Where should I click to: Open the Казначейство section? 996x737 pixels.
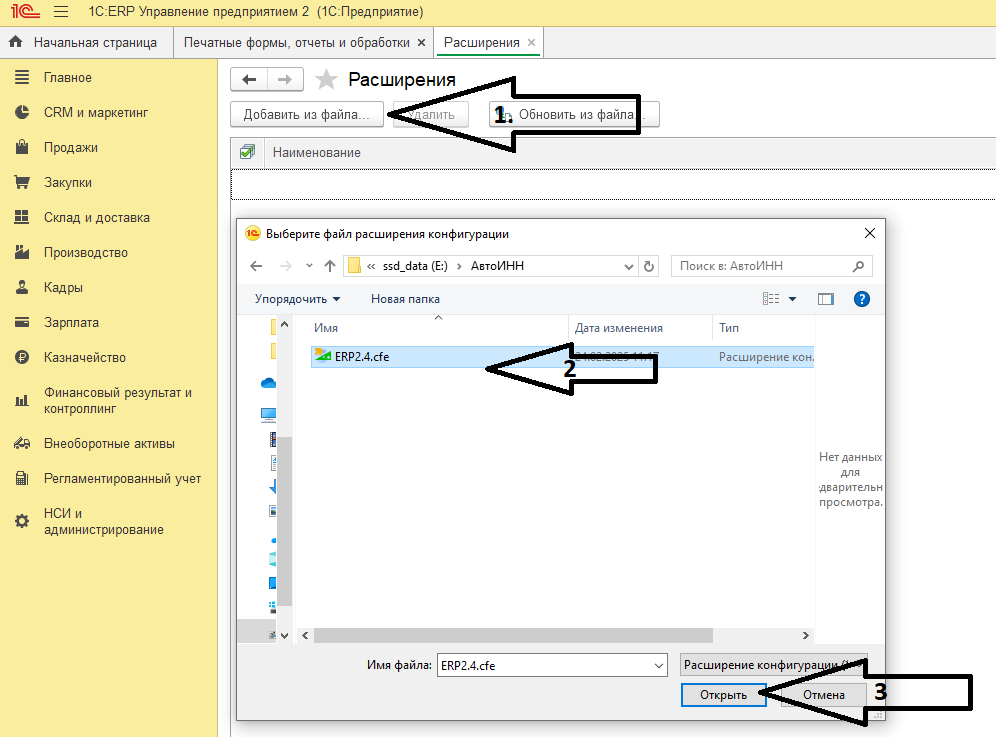click(x=84, y=358)
